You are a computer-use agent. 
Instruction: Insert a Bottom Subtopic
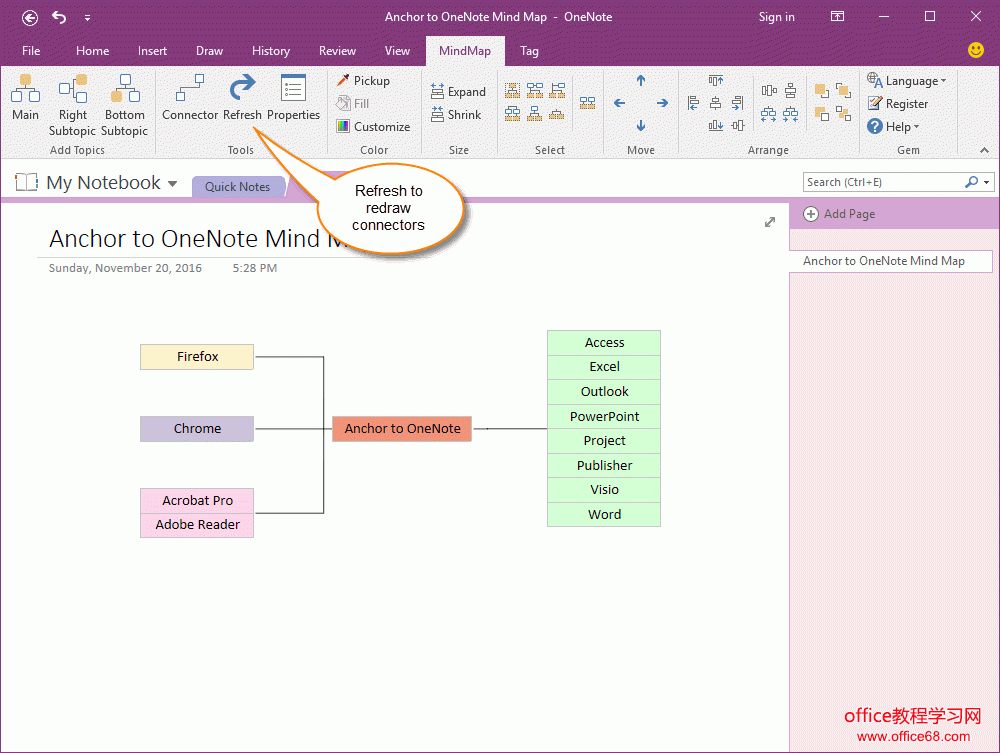(125, 105)
